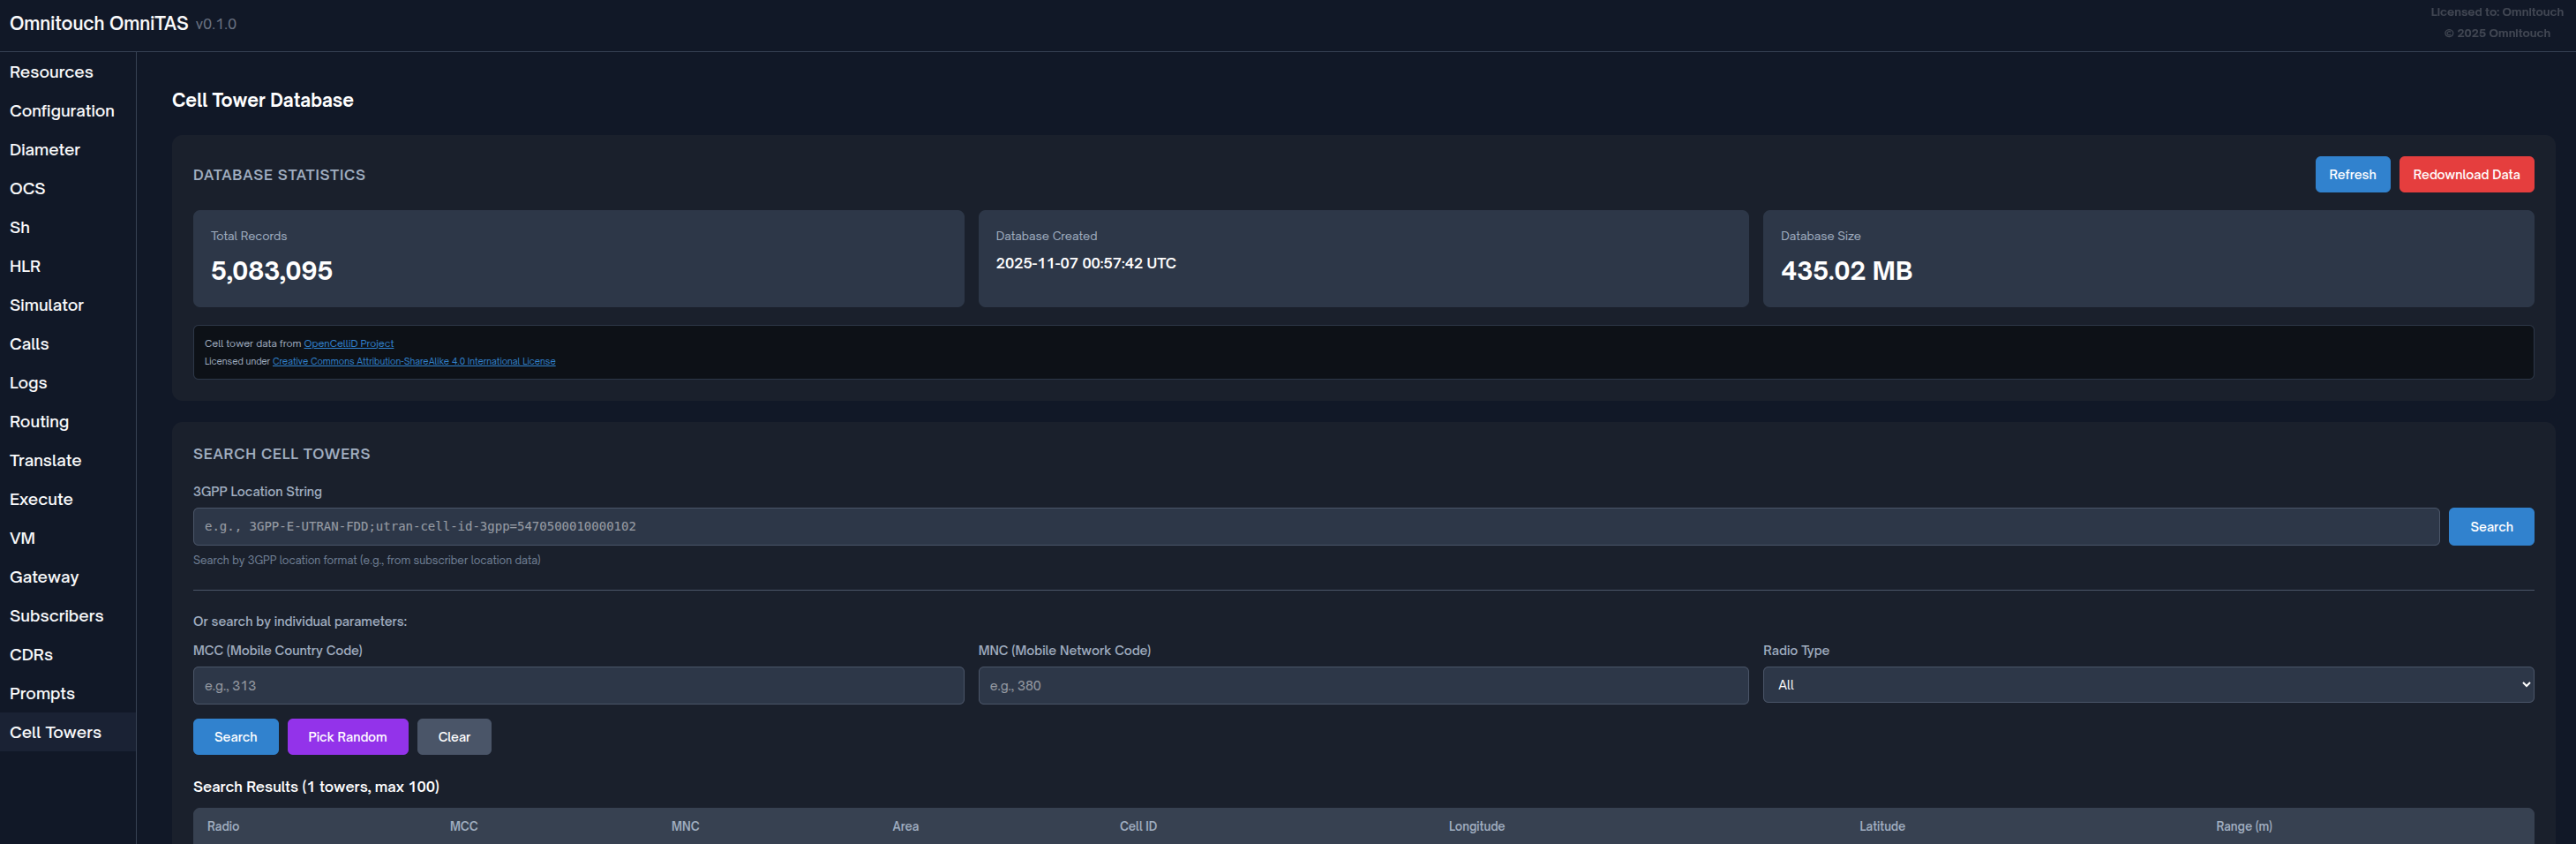This screenshot has height=844, width=2576.
Task: Click the 3GPP Location String input field
Action: 1315,526
